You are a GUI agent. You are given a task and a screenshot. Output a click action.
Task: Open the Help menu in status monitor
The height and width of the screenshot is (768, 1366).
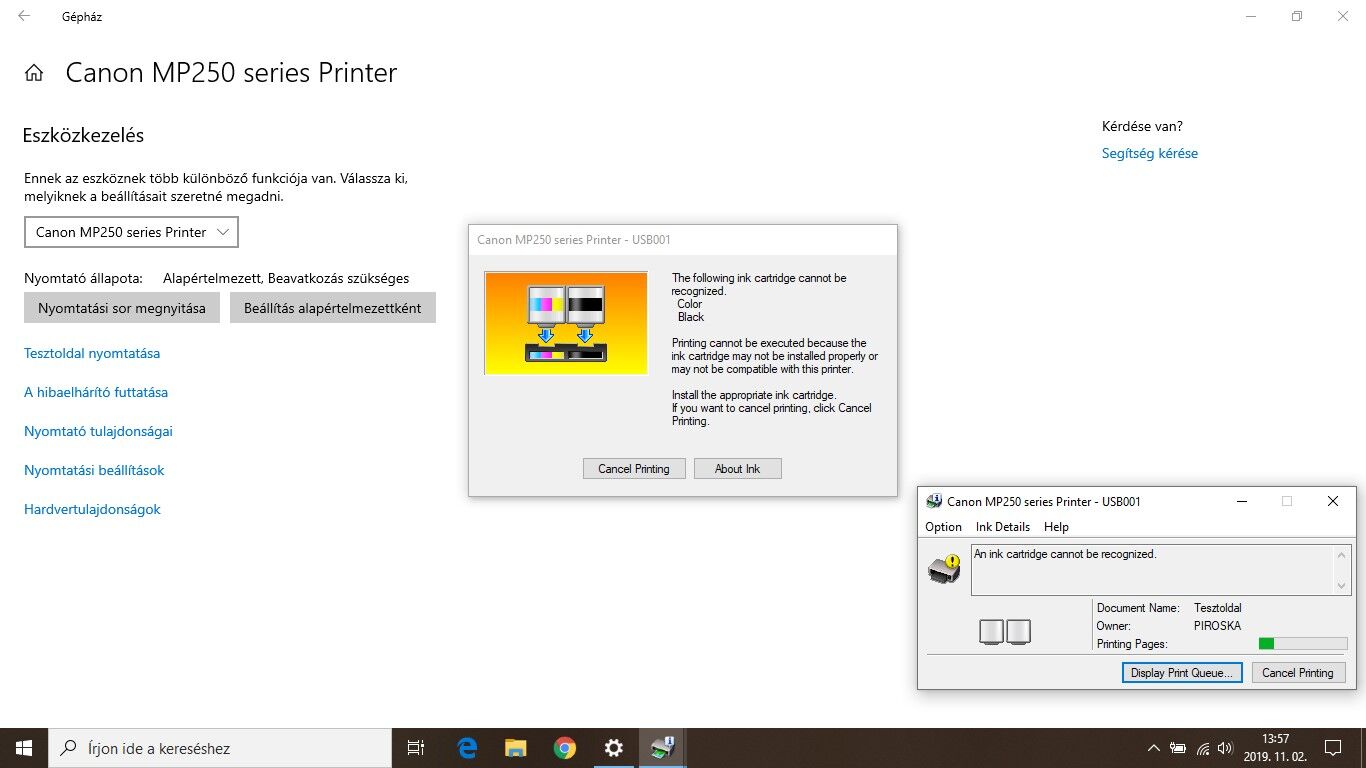[x=1056, y=527]
